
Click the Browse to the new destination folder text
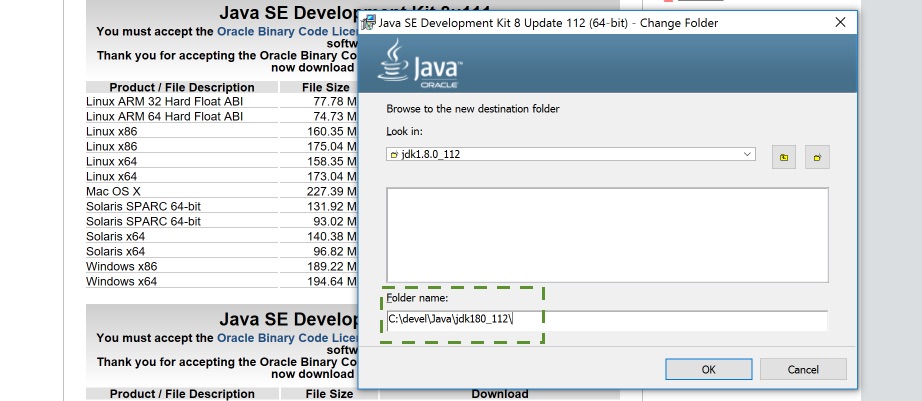[473, 109]
